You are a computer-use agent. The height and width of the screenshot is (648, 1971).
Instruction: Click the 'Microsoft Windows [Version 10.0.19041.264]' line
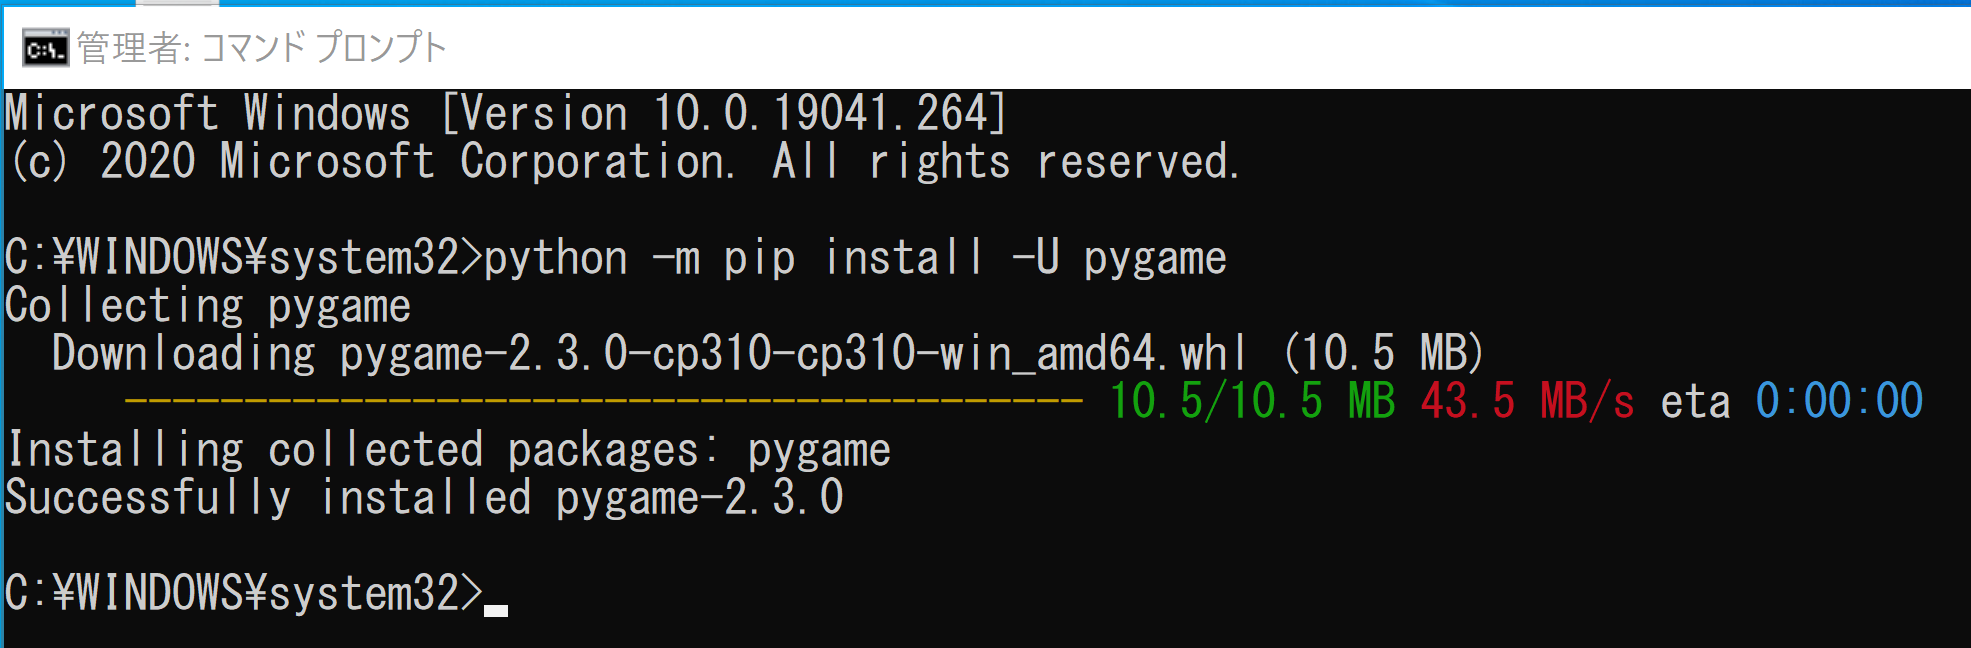(x=505, y=113)
